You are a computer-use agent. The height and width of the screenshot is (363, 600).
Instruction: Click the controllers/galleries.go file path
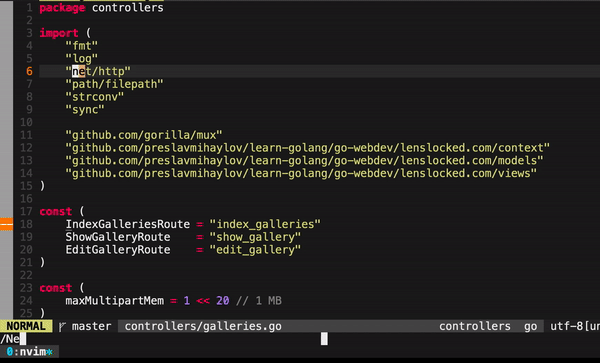203,326
